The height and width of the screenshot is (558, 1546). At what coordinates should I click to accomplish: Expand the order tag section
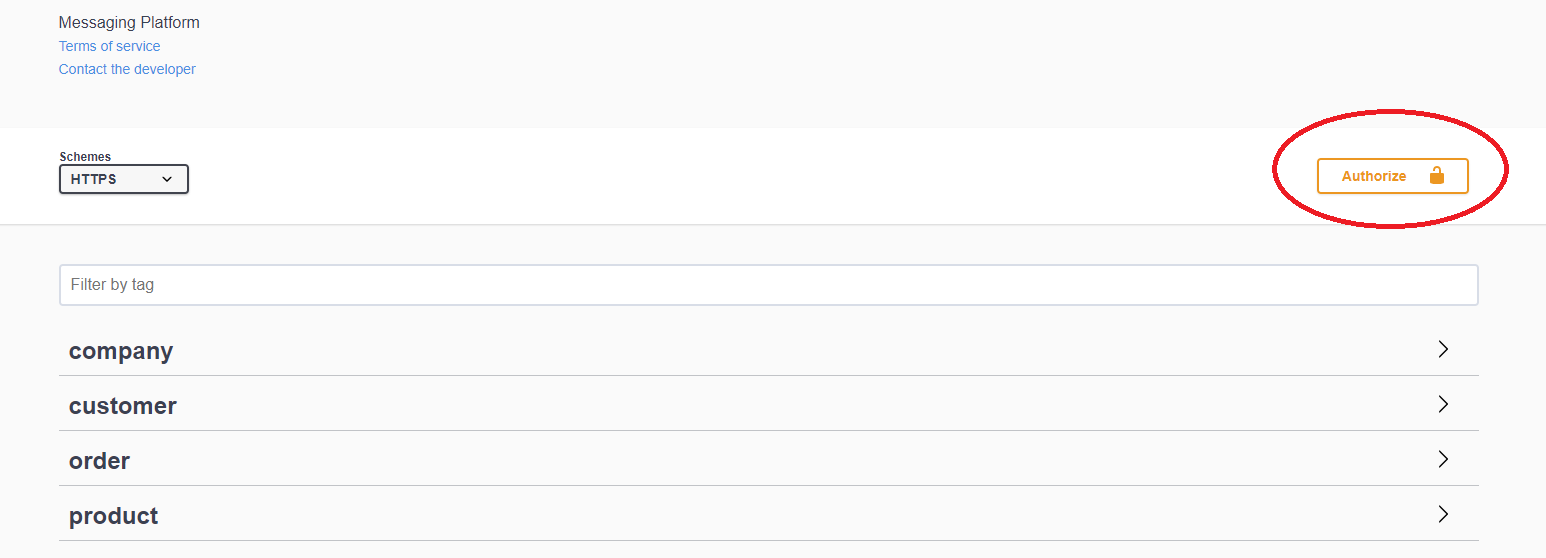tap(100, 461)
